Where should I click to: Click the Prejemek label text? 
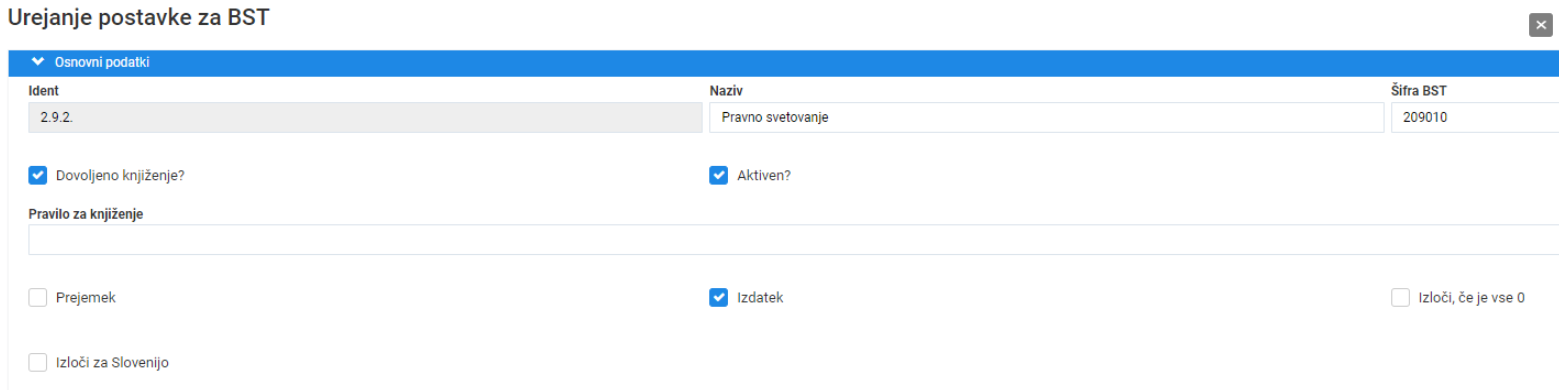[x=86, y=297]
